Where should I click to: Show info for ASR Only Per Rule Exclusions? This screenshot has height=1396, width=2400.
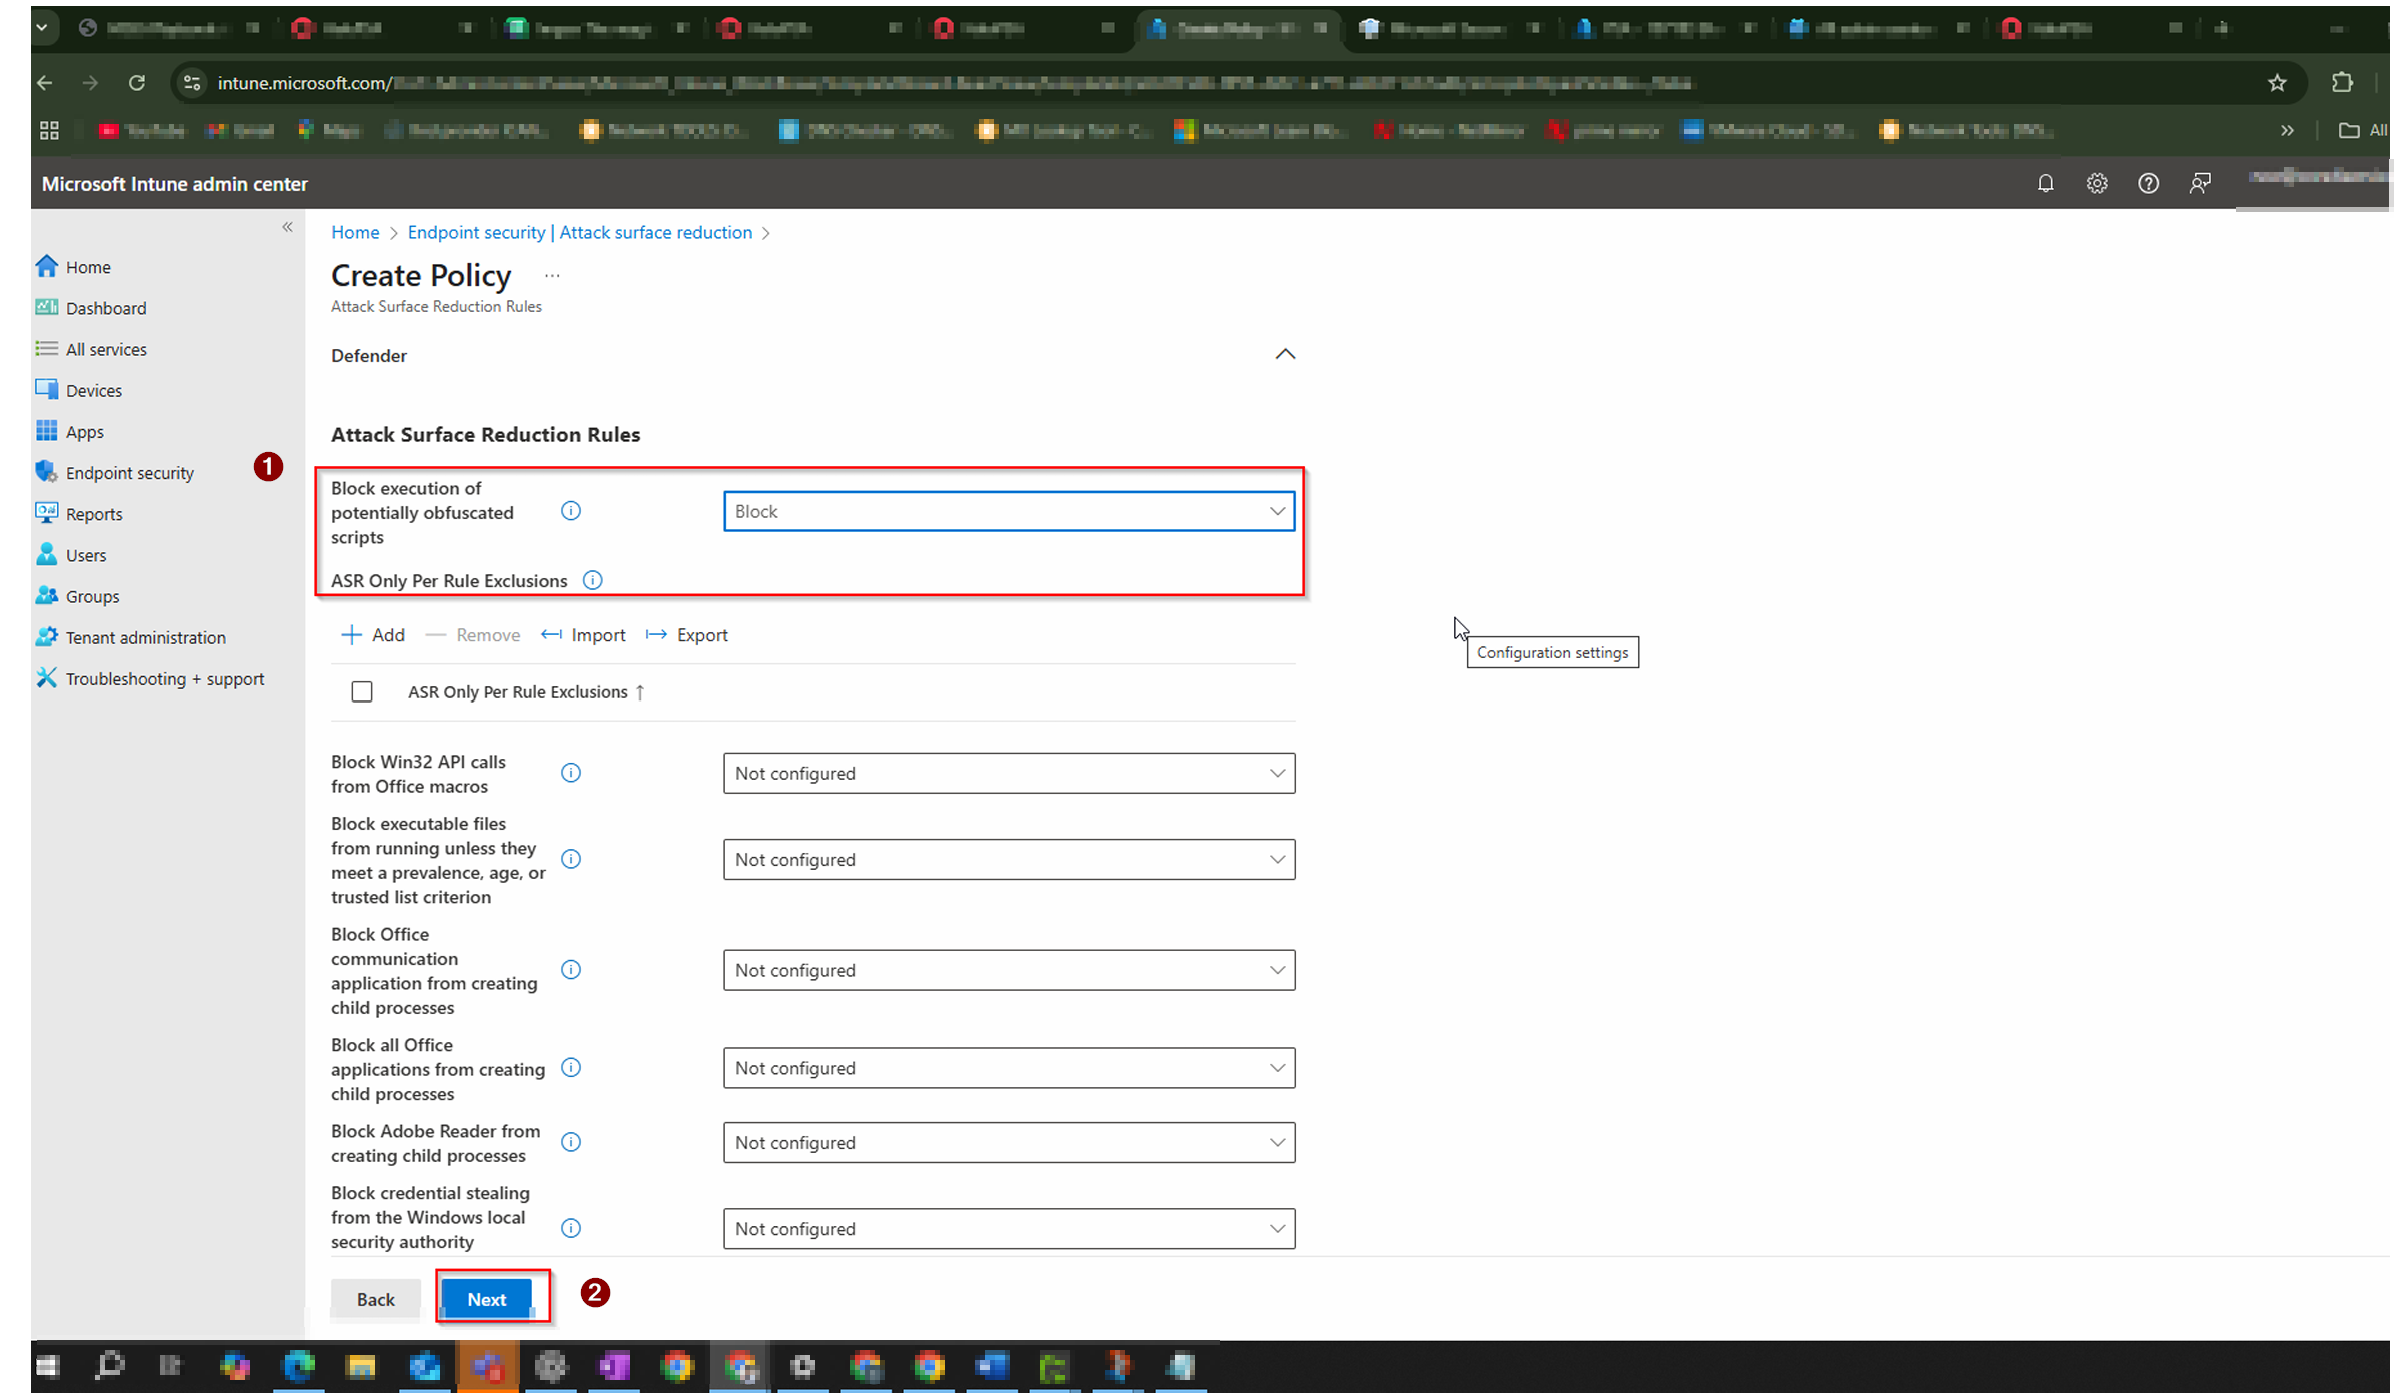pyautogui.click(x=593, y=580)
